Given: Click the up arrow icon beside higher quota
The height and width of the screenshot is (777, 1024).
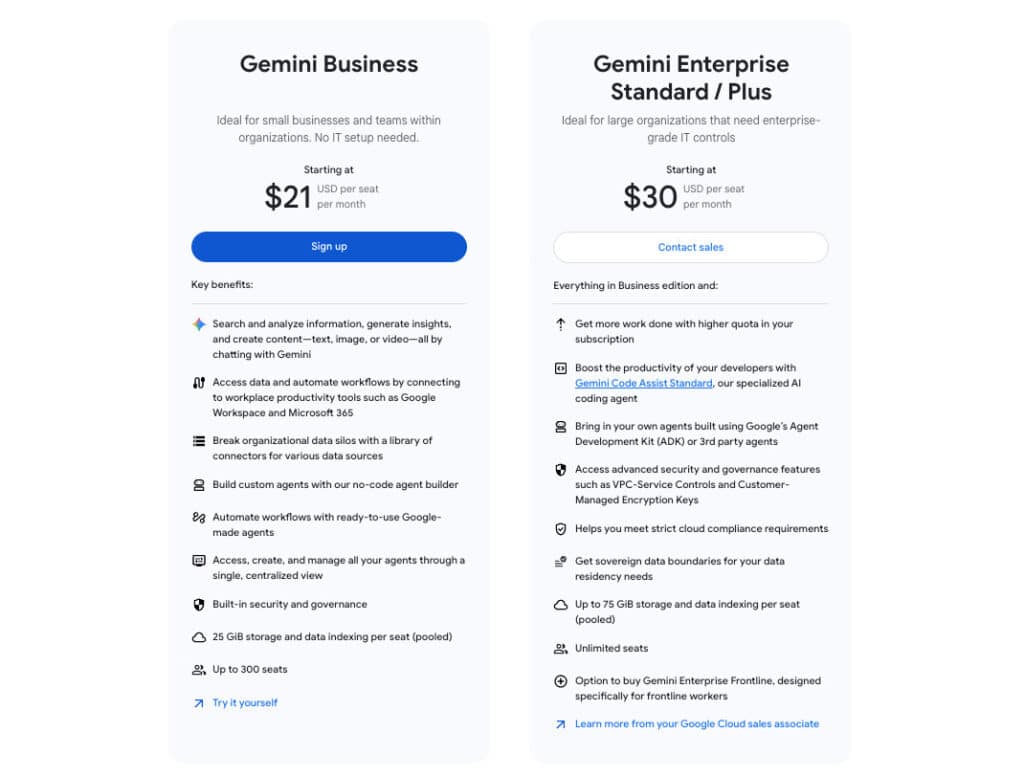Looking at the screenshot, I should (561, 325).
